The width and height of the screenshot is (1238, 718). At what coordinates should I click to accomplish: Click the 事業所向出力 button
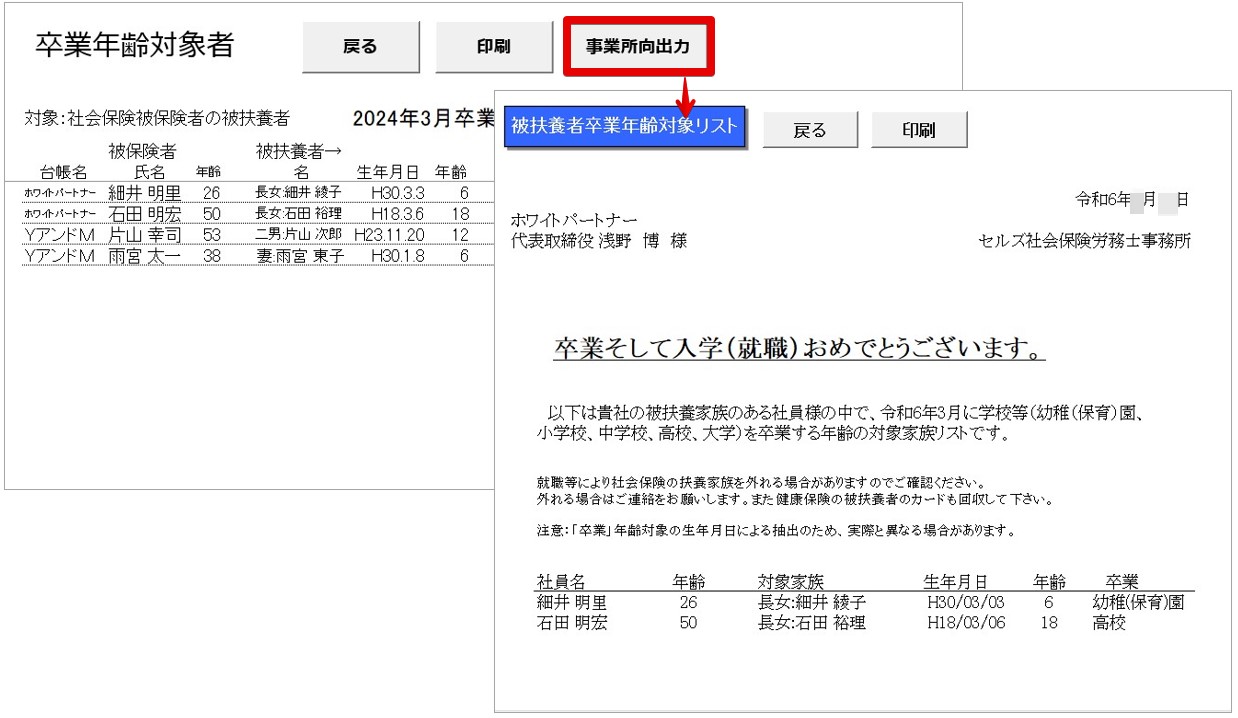coord(638,46)
